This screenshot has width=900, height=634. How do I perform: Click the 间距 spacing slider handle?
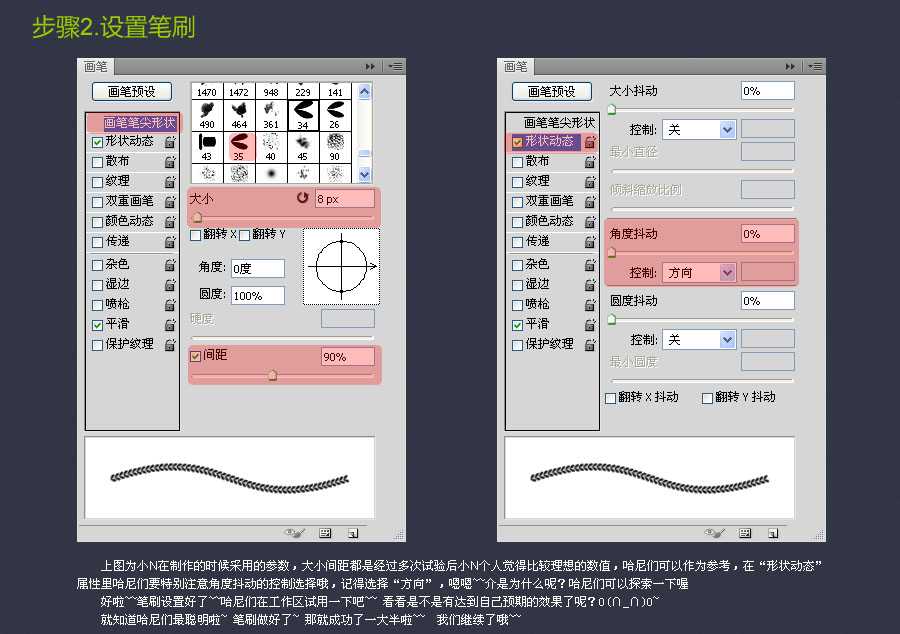pos(273,375)
